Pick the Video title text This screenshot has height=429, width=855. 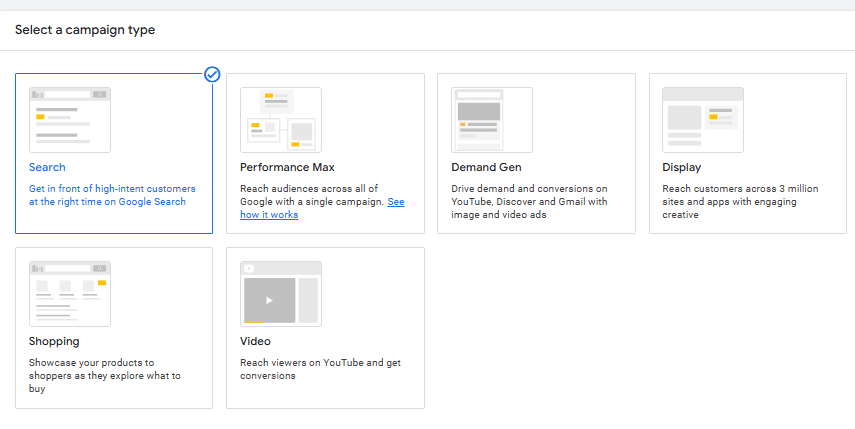point(255,341)
